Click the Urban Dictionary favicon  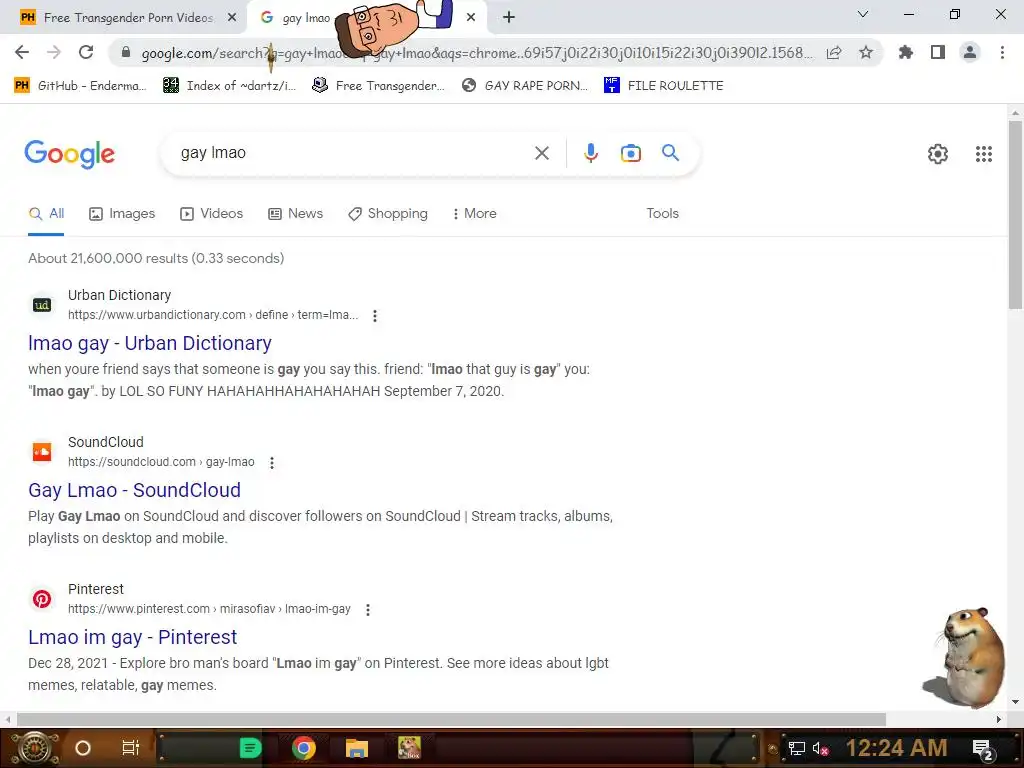(x=42, y=305)
